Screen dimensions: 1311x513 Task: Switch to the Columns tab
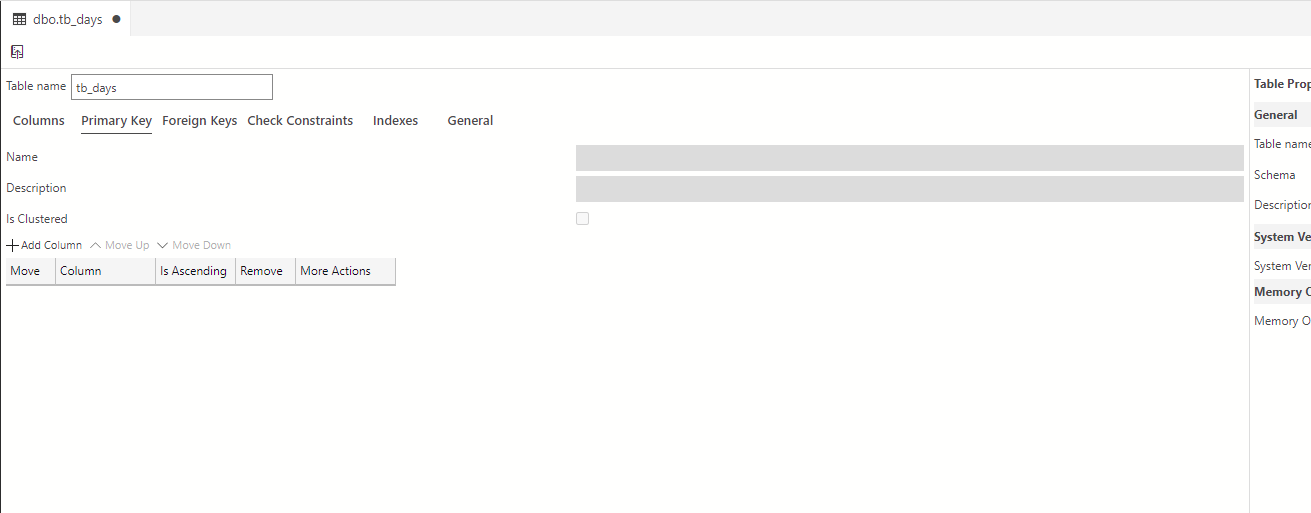(39, 120)
